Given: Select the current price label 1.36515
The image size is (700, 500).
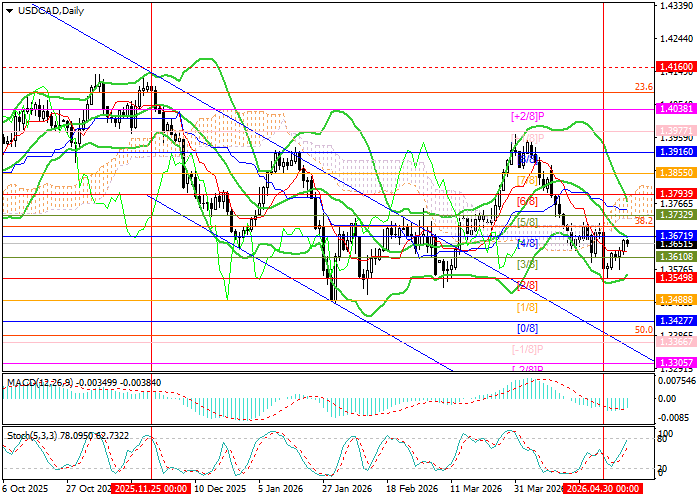Looking at the screenshot, I should coord(676,244).
